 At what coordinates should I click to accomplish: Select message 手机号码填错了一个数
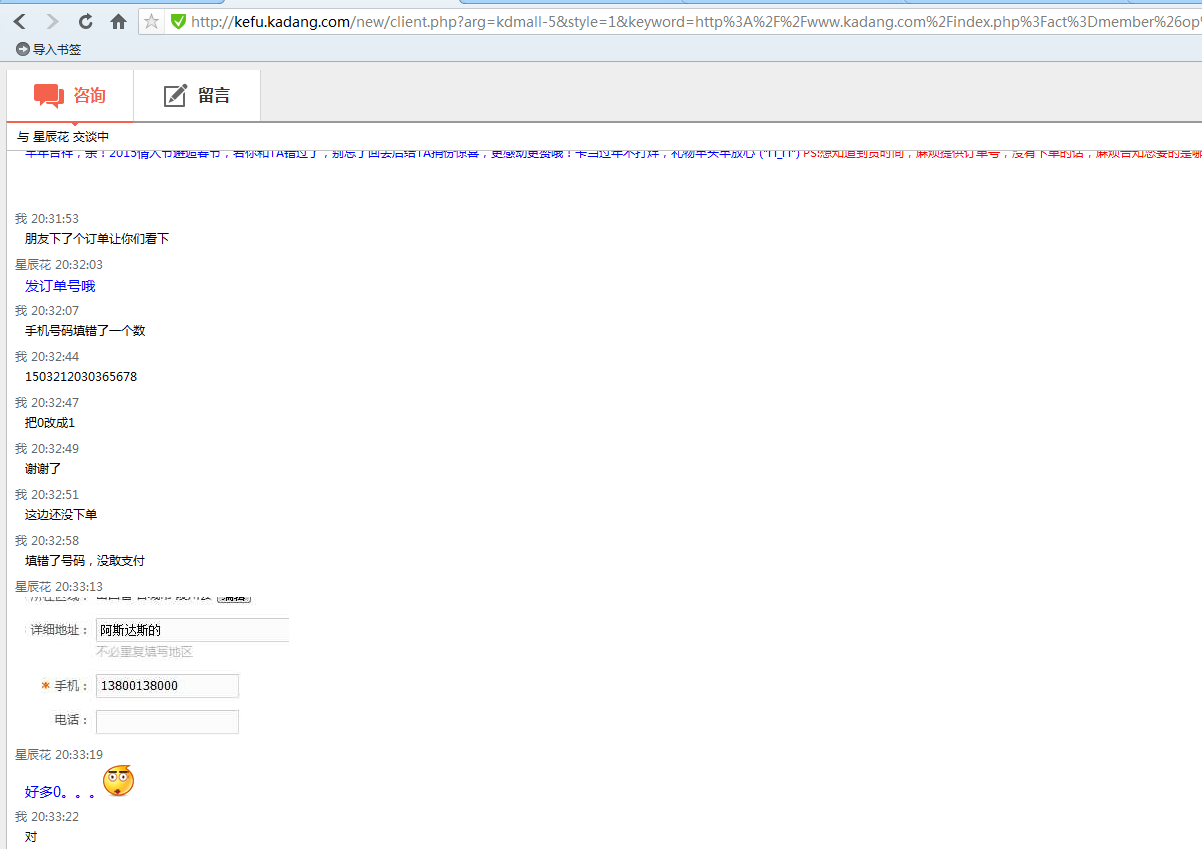tap(85, 331)
